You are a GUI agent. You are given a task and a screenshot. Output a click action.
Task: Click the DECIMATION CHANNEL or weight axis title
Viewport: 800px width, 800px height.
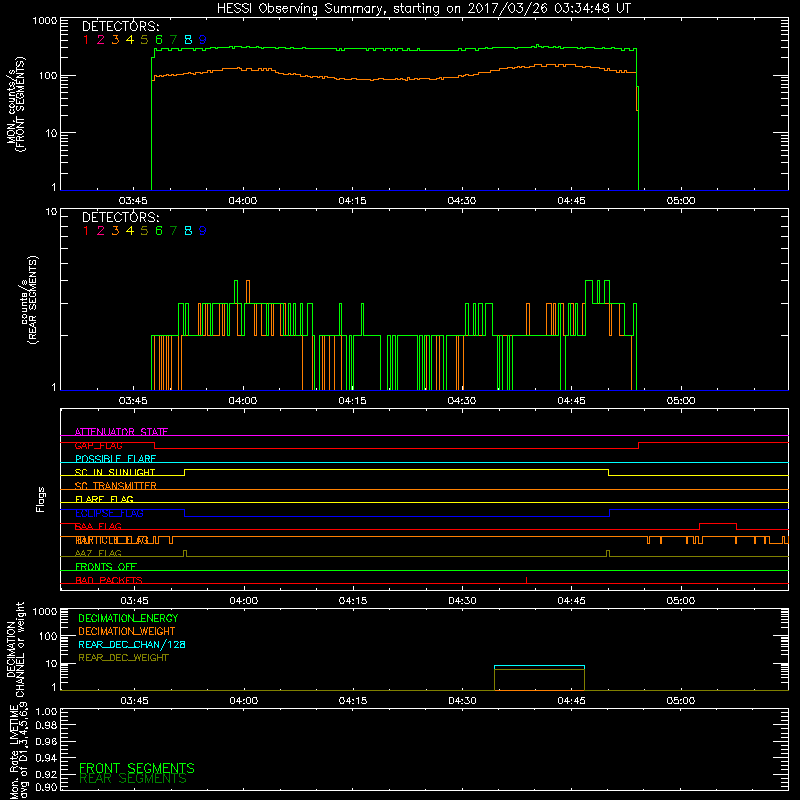(15, 650)
